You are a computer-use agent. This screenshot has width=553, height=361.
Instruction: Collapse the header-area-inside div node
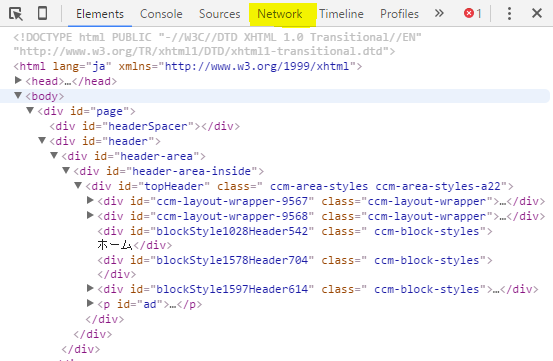(66, 171)
